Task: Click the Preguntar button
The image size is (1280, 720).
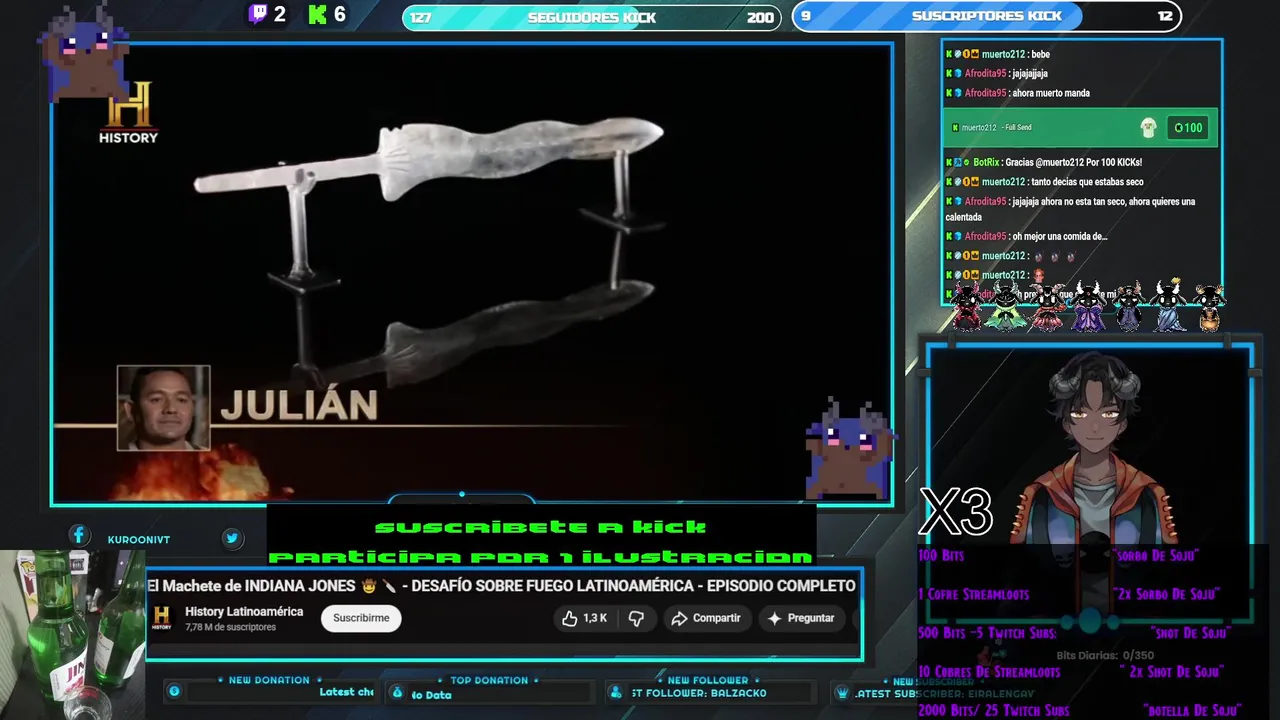Action: 800,618
